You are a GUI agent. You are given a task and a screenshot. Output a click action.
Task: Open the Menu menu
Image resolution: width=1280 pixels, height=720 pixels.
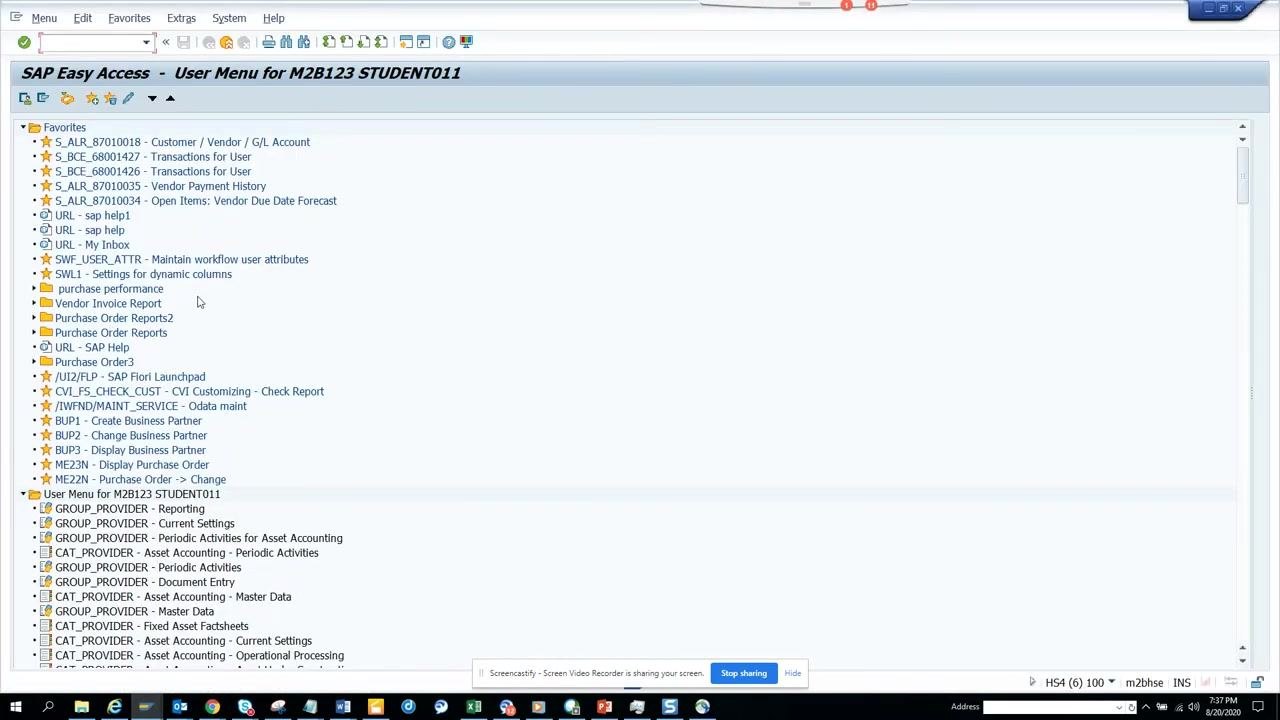point(44,18)
